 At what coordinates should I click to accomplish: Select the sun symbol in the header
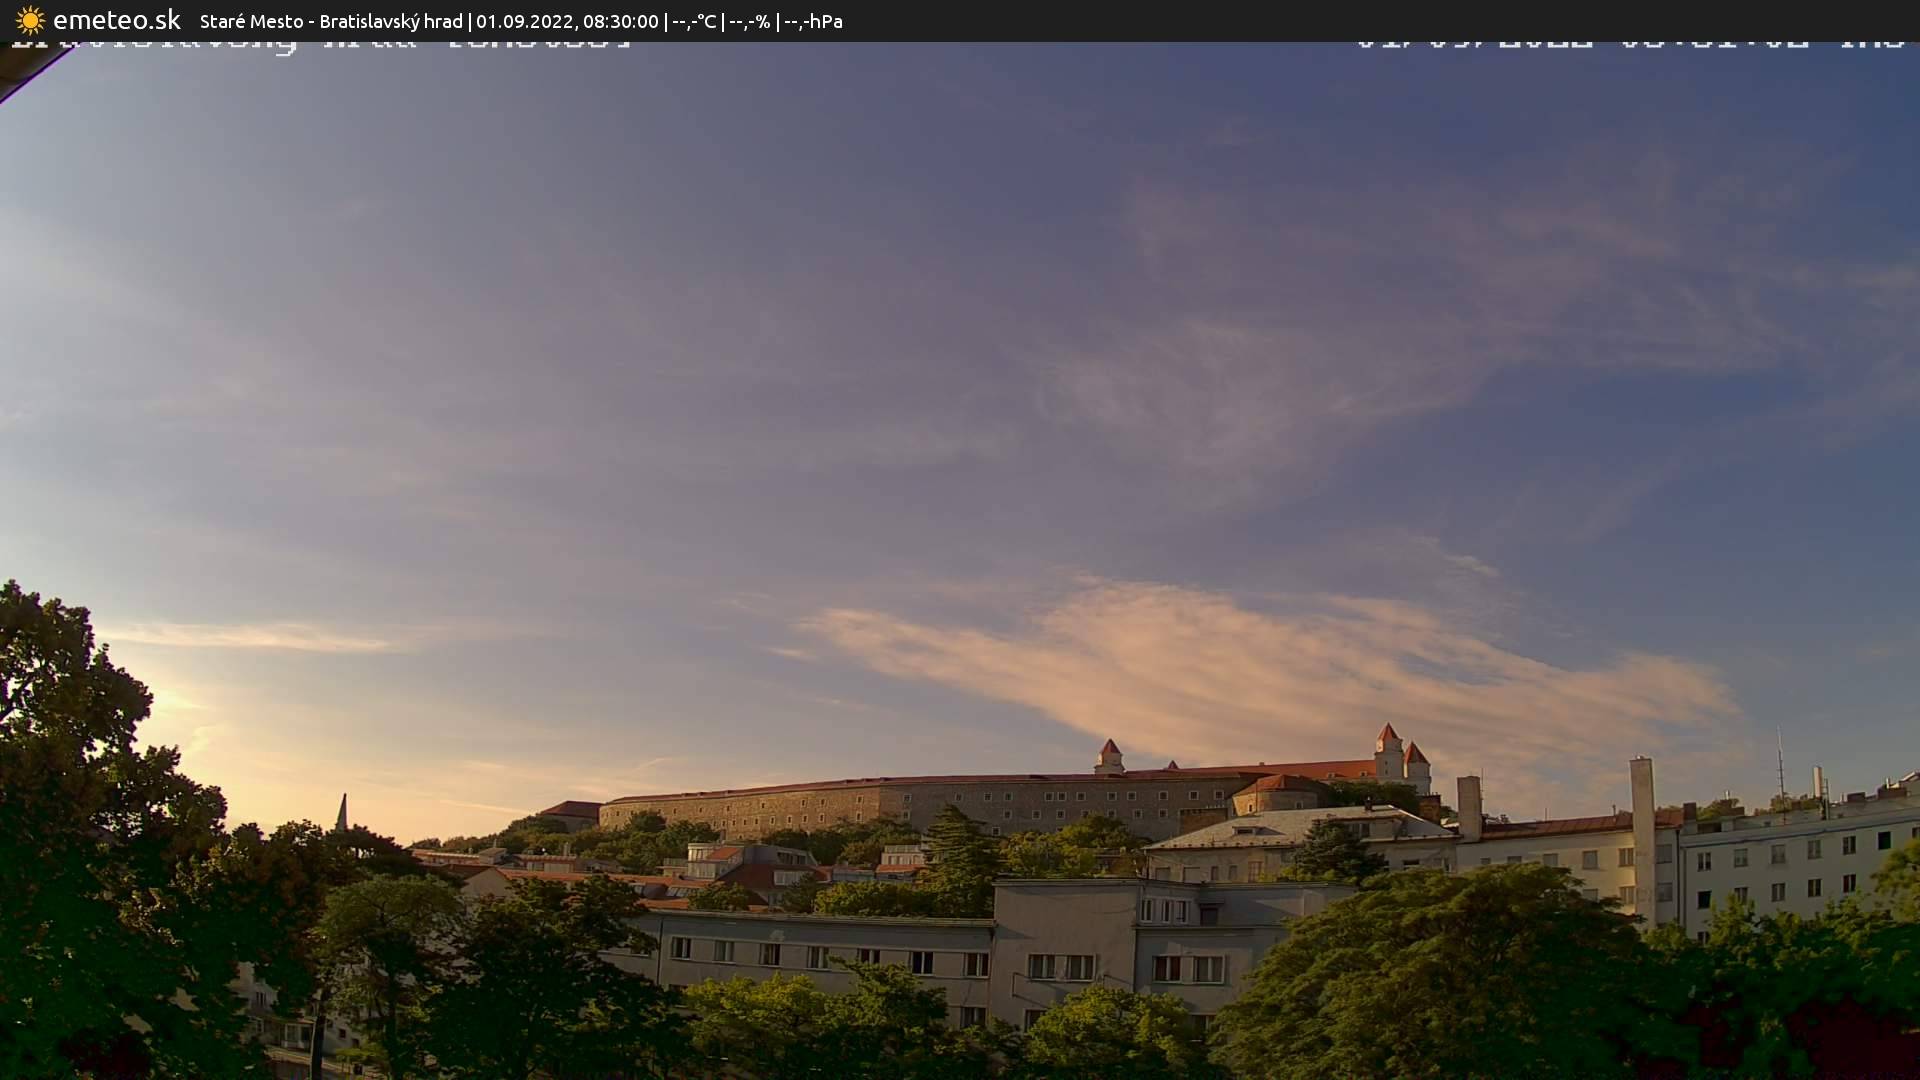tap(30, 20)
